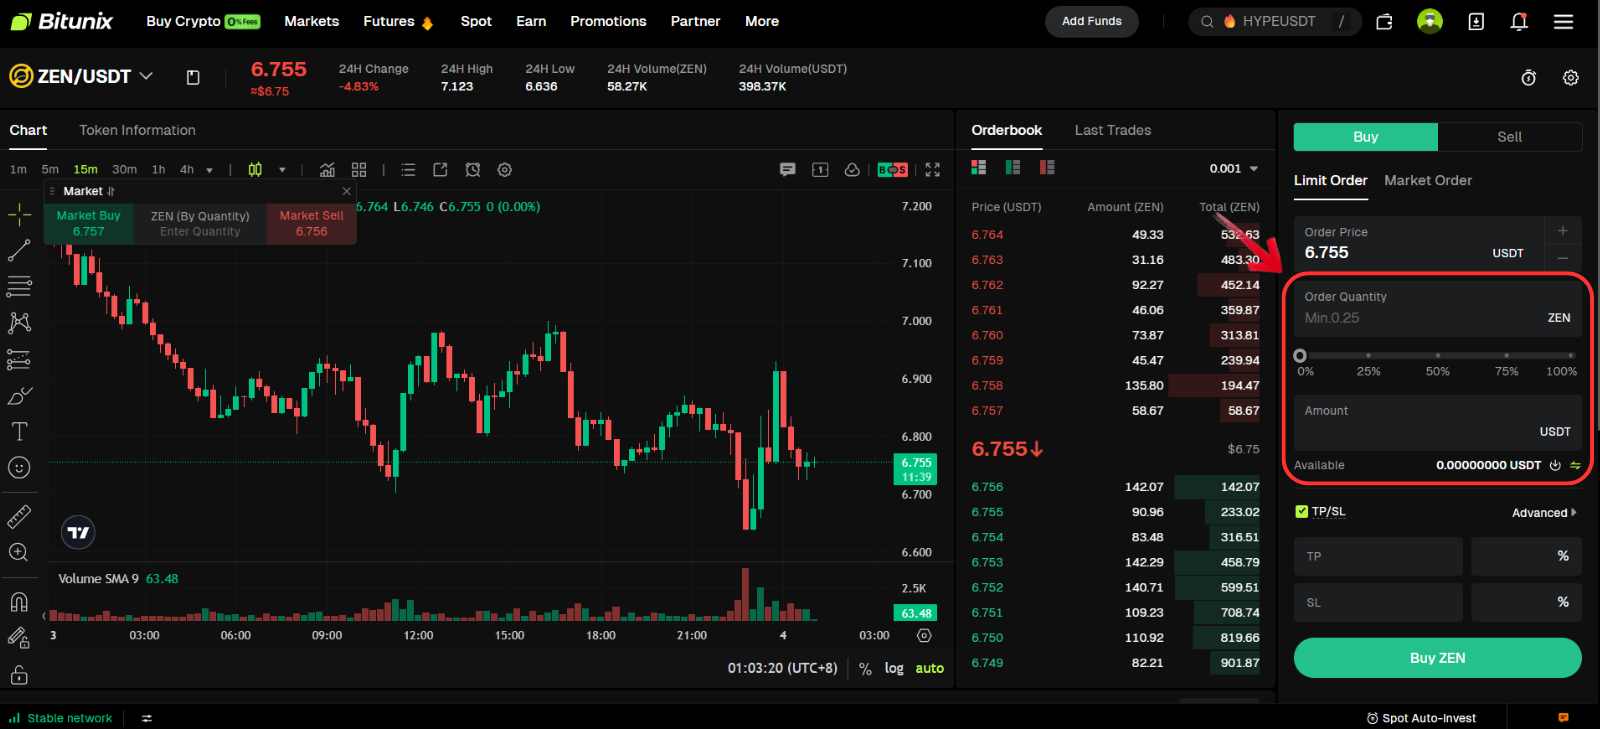
Task: Expand Advanced TP/SL options
Action: 1544,513
